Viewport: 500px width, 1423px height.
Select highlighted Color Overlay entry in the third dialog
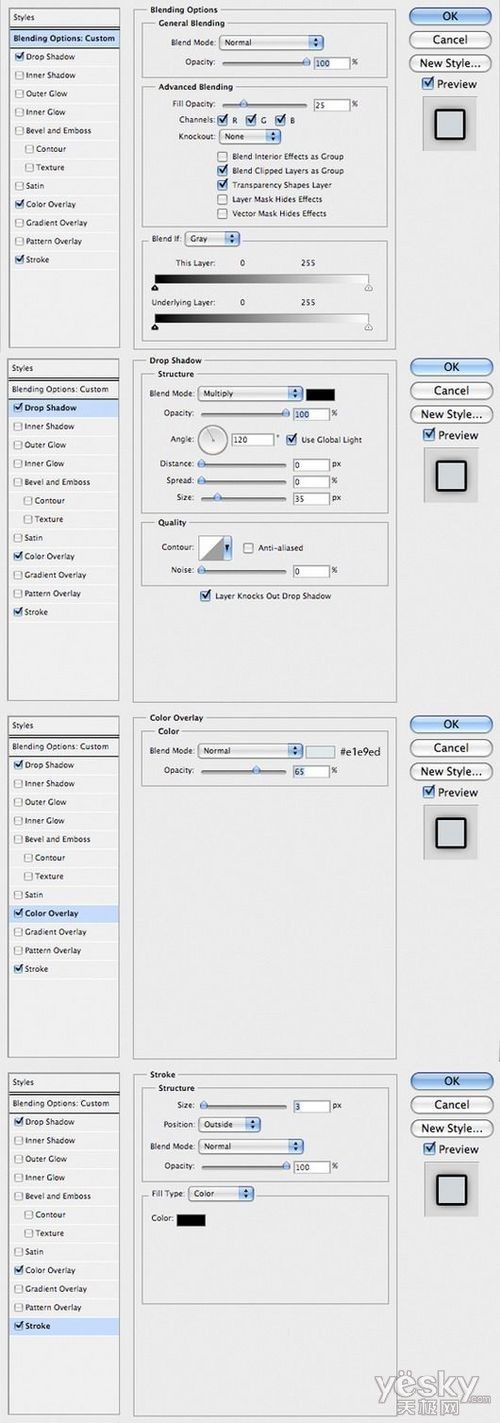63,913
